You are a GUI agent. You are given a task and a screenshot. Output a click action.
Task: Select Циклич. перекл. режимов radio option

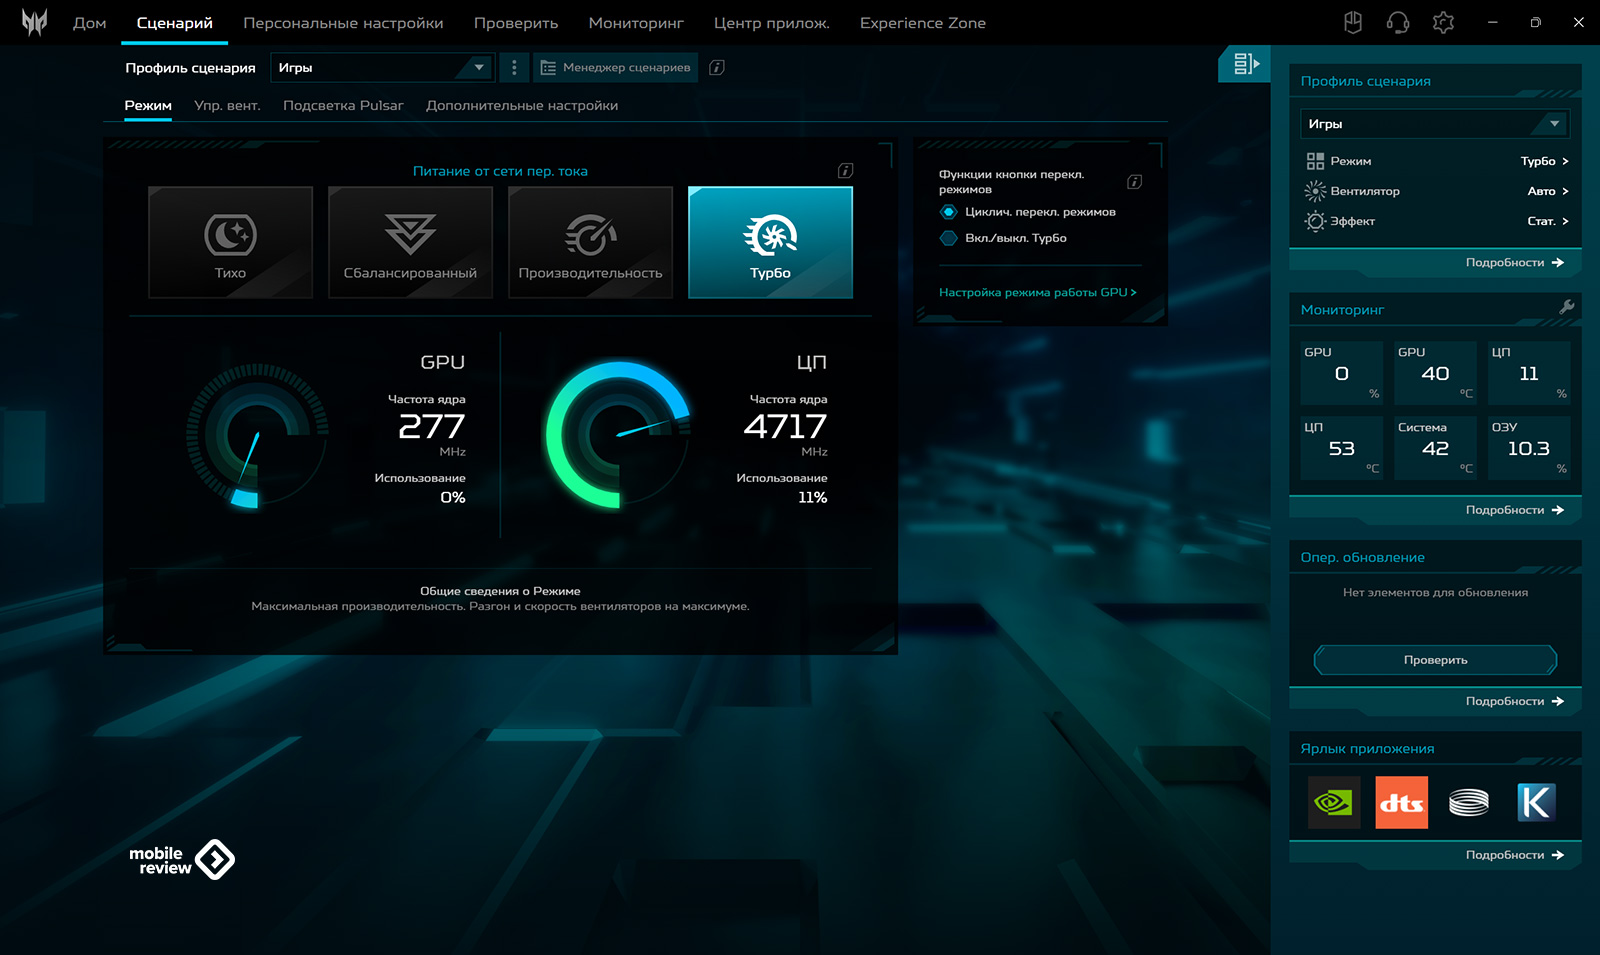click(x=949, y=212)
